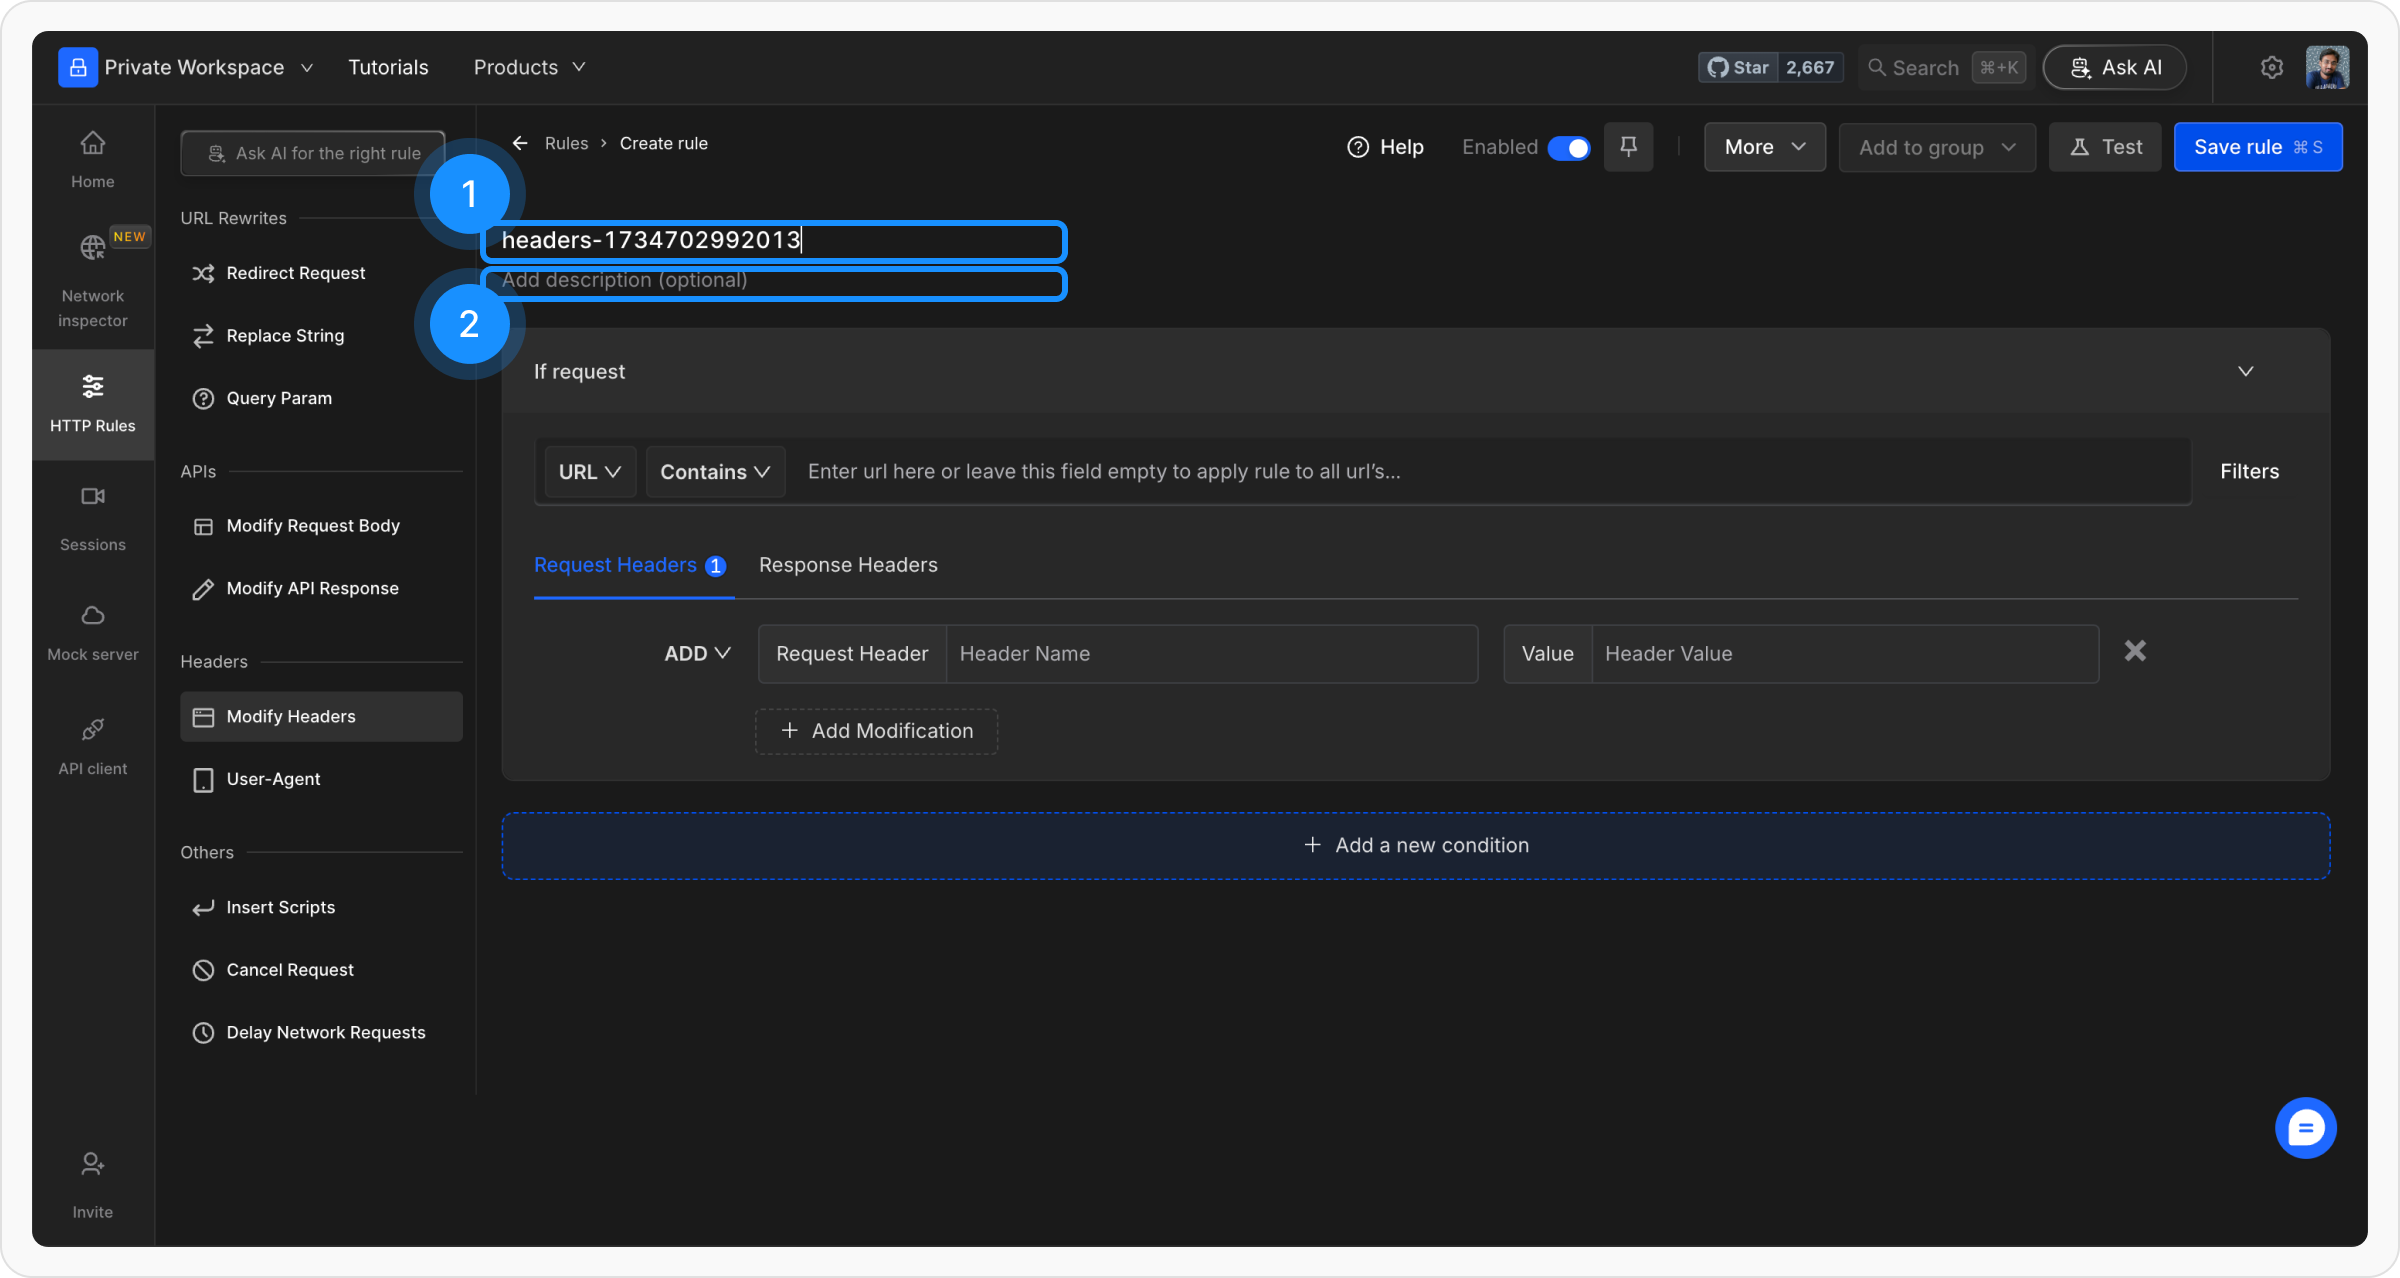This screenshot has height=1278, width=2400.
Task: Click Add Modification button
Action: click(x=876, y=731)
